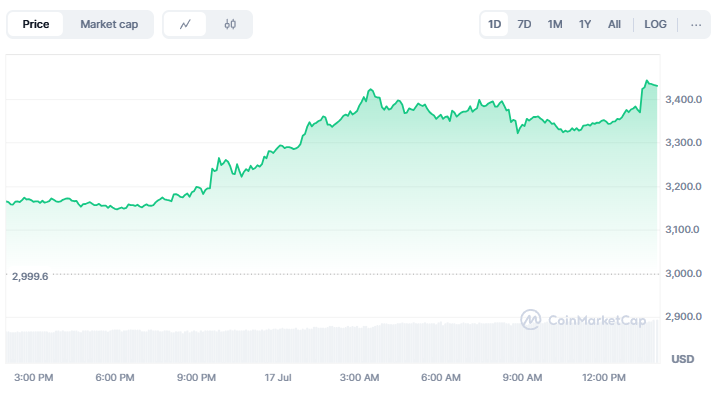The height and width of the screenshot is (393, 716).
Task: Click the 3:00 PM time axis label
Action: (x=34, y=377)
